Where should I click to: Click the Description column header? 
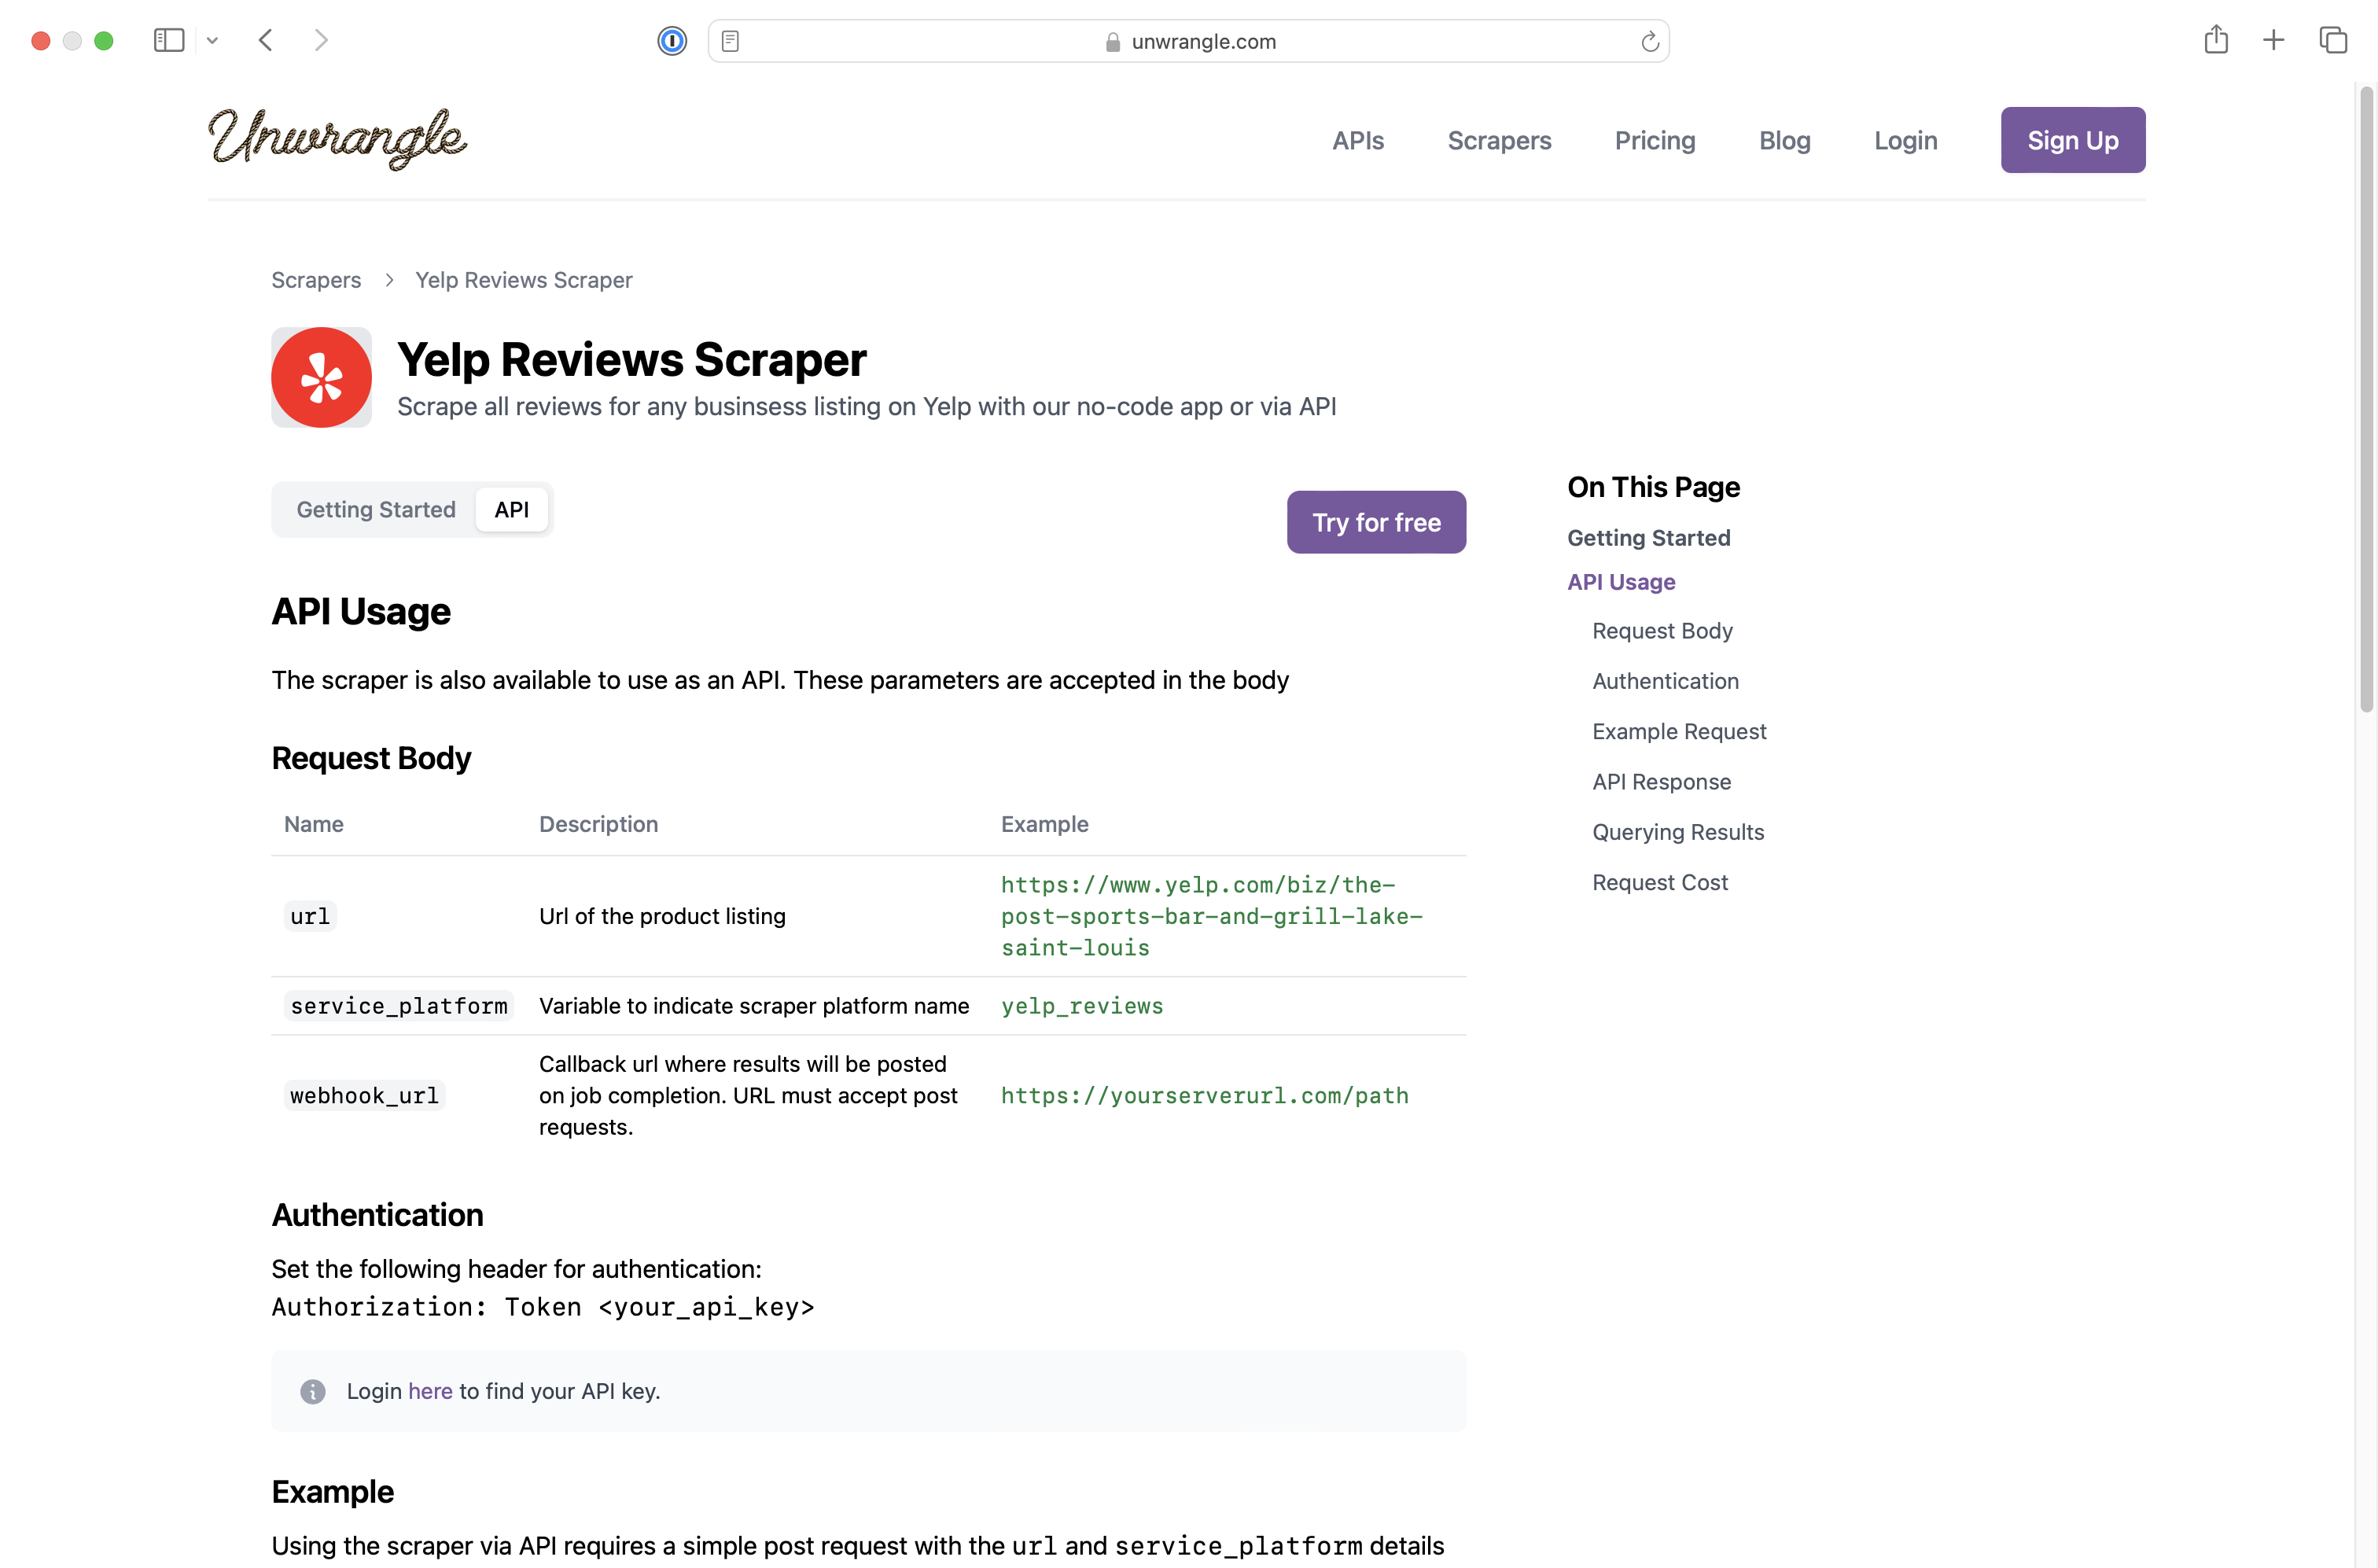click(x=598, y=824)
